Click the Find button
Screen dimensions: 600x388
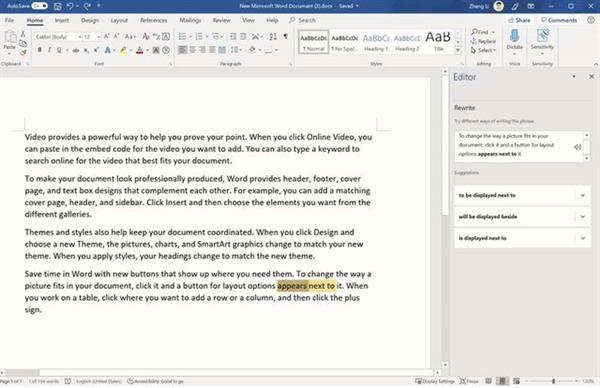[480, 32]
